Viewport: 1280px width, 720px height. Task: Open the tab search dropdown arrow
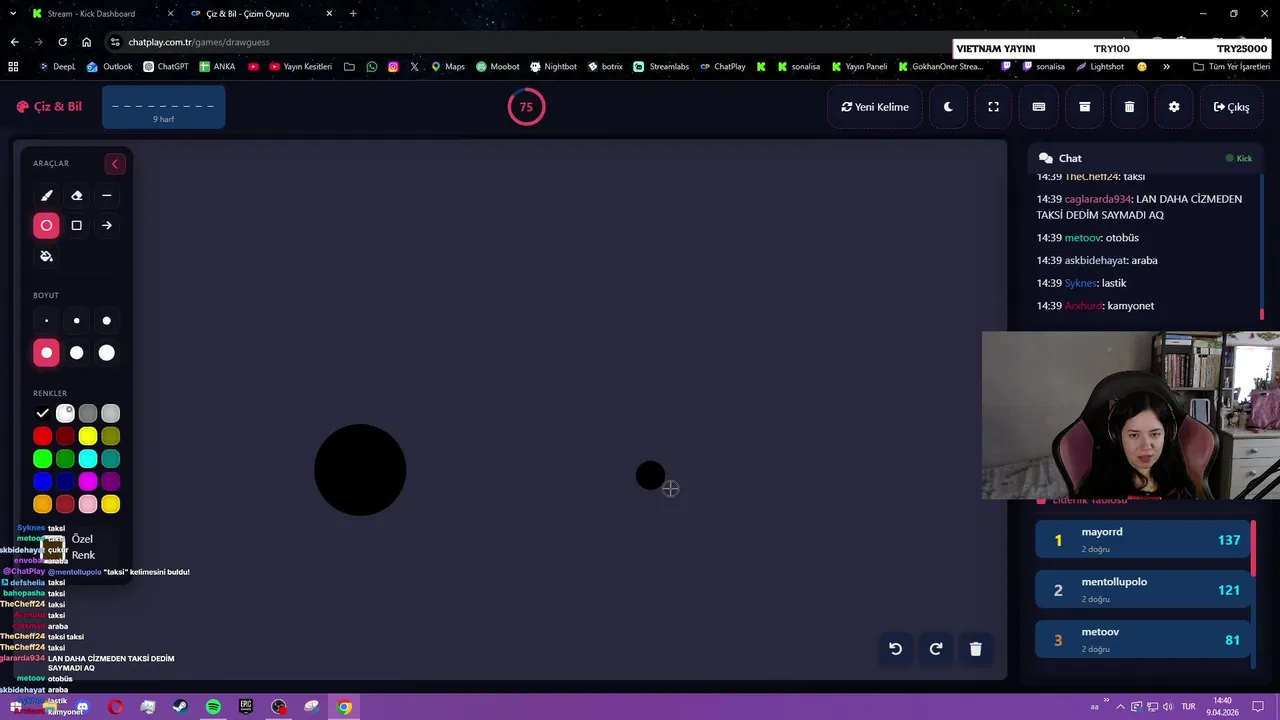pos(12,14)
